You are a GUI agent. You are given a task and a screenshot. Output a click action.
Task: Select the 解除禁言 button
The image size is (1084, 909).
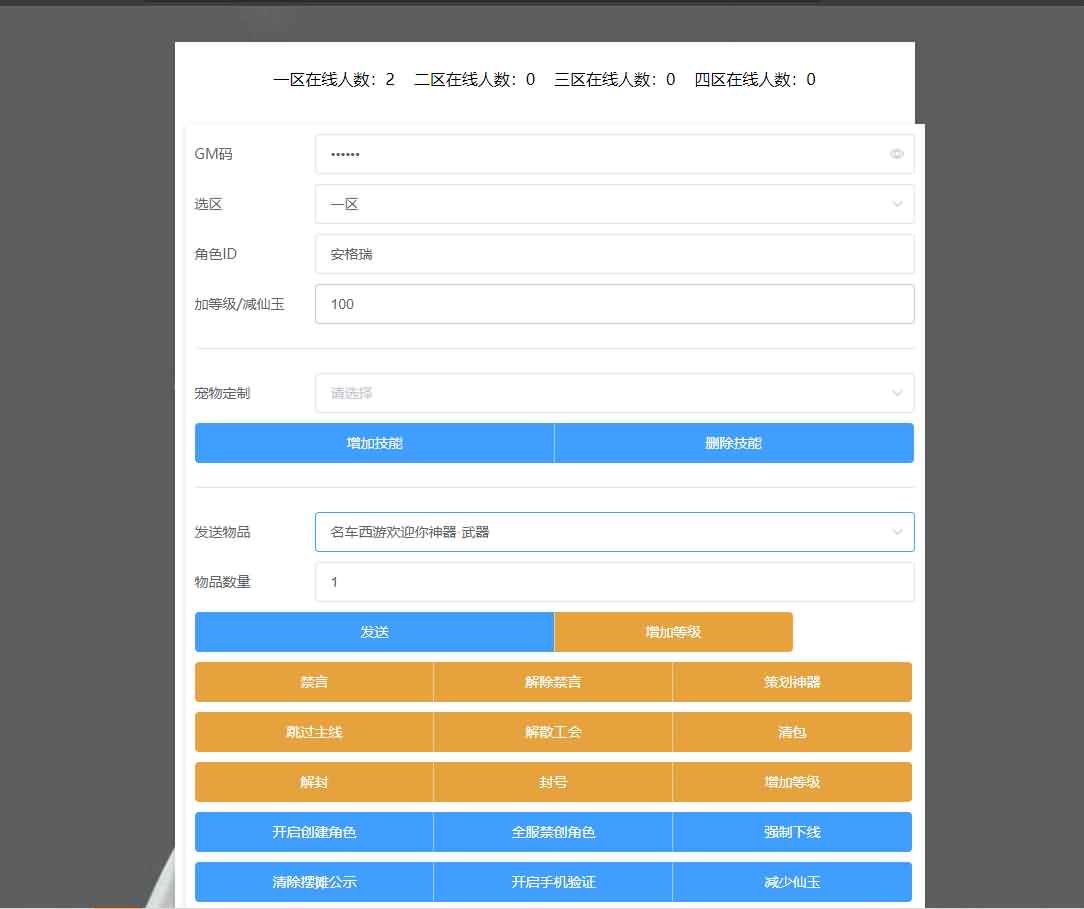(x=553, y=682)
